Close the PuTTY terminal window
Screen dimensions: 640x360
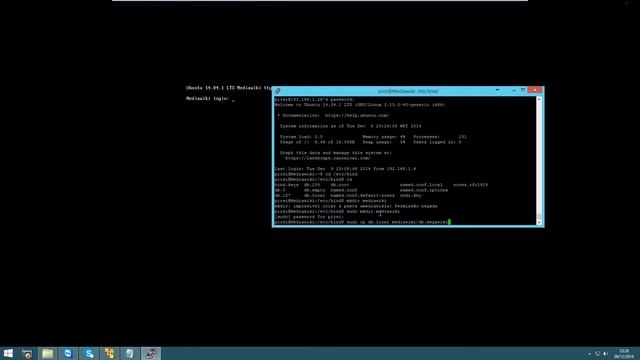535,90
